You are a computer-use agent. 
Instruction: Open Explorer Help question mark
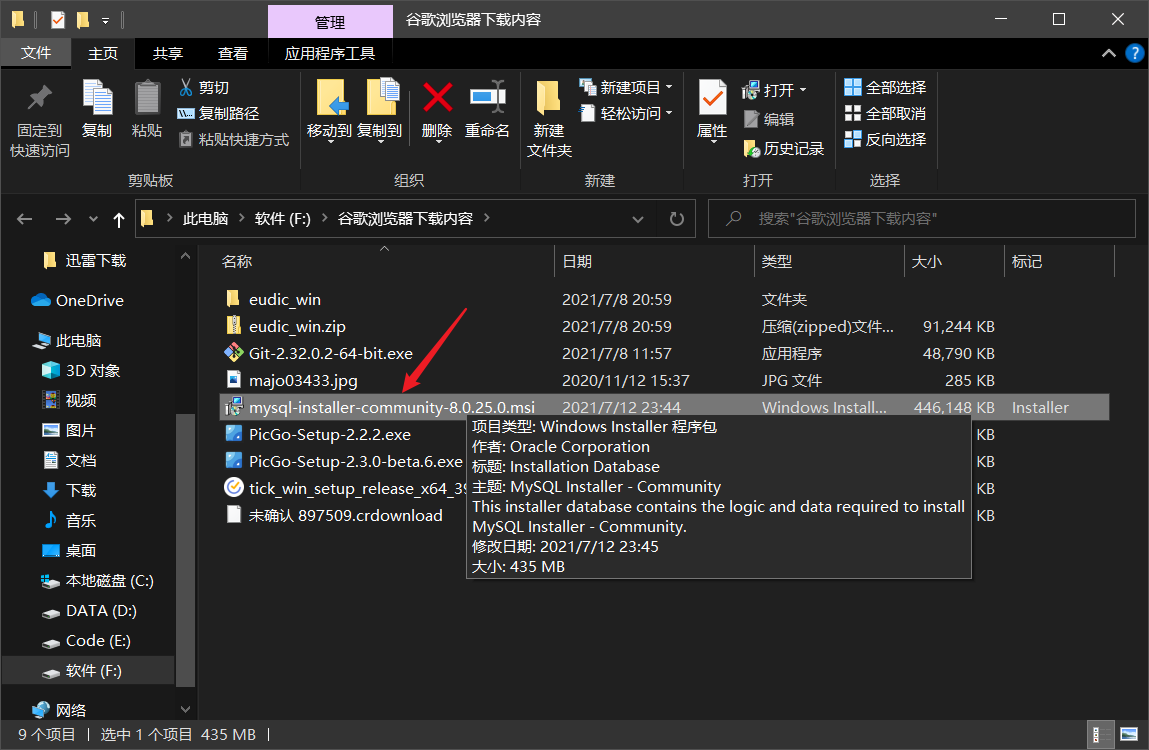tap(1134, 53)
